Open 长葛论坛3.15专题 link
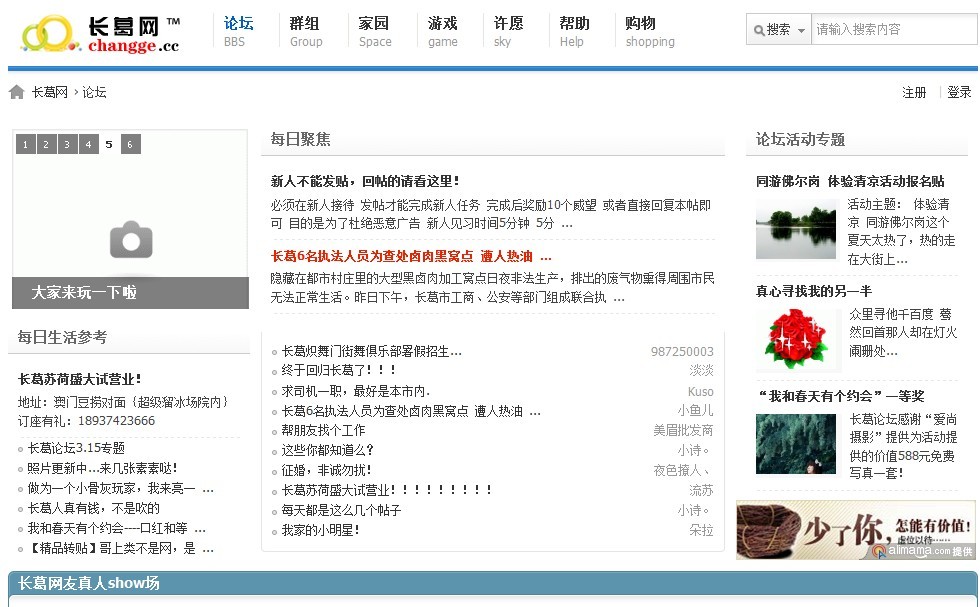The image size is (980, 607). click(76, 448)
